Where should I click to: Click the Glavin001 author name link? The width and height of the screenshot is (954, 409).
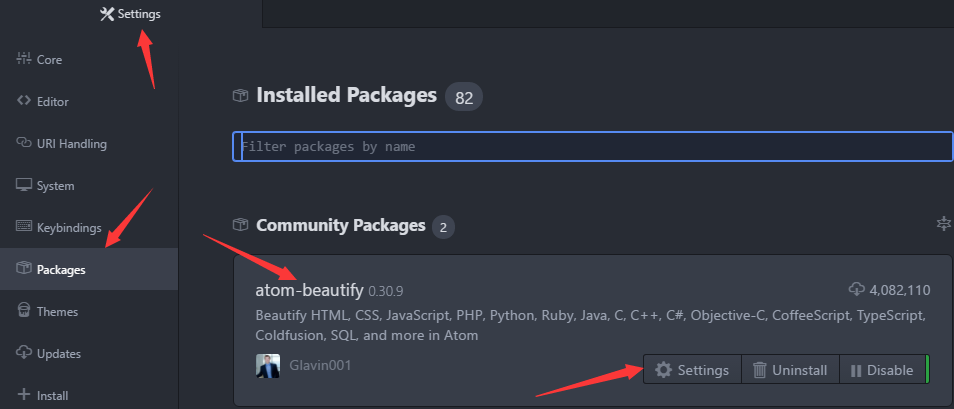[x=320, y=365]
